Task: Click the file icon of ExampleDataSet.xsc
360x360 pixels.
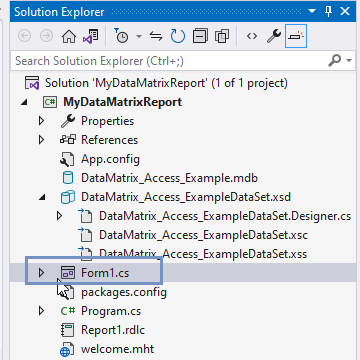Action: coord(85,235)
